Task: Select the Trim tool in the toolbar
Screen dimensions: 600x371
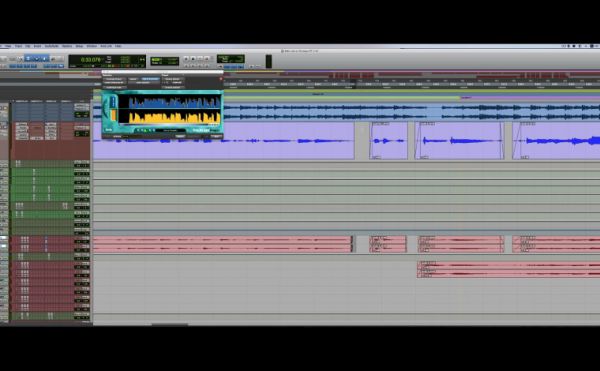Action: (x=29, y=59)
